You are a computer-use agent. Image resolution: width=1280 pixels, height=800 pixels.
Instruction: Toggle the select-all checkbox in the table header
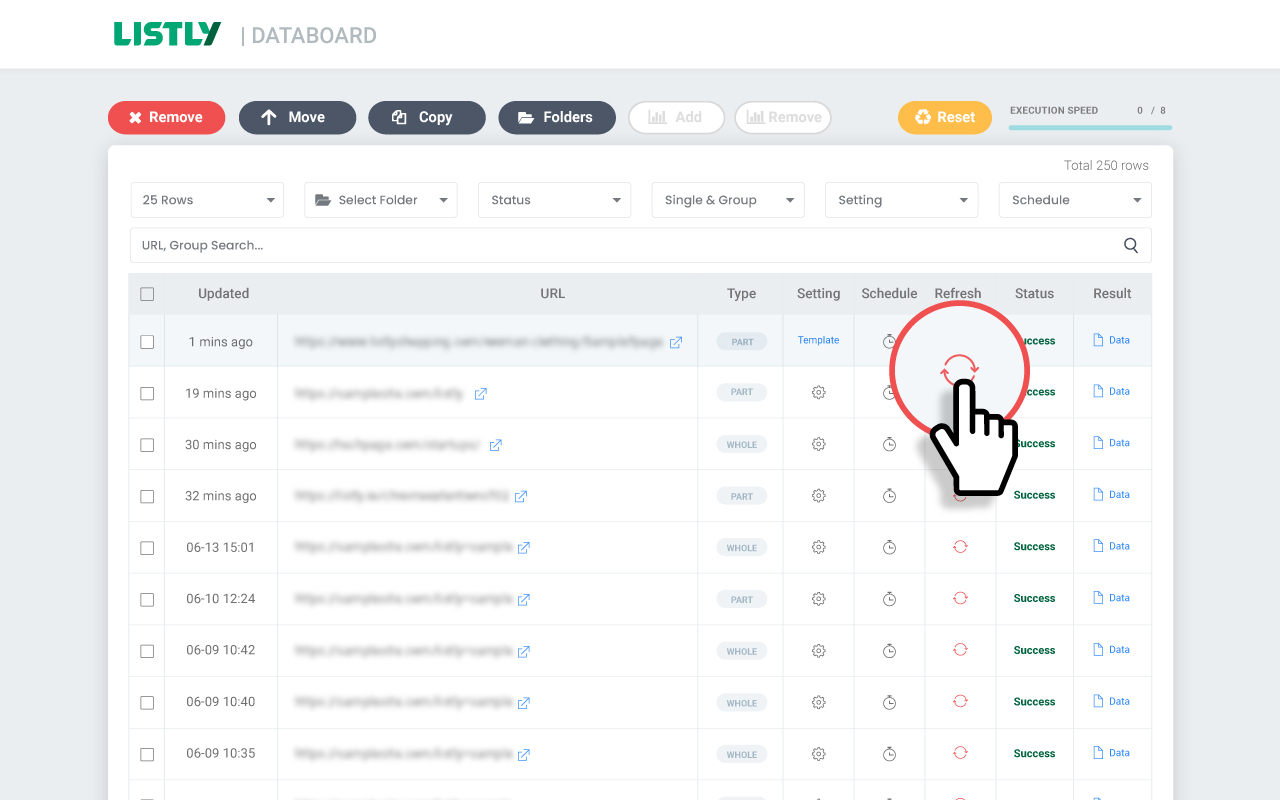[x=147, y=294]
